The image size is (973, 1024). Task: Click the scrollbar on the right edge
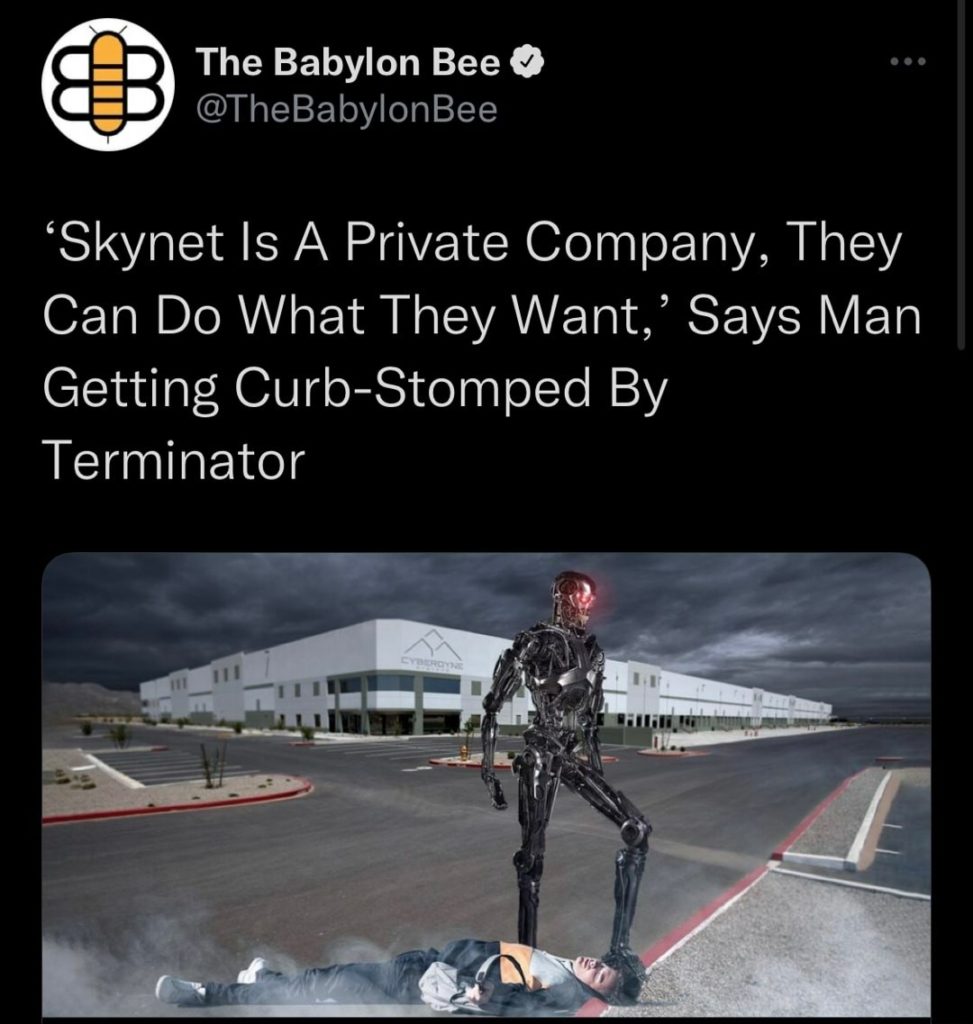point(960,175)
